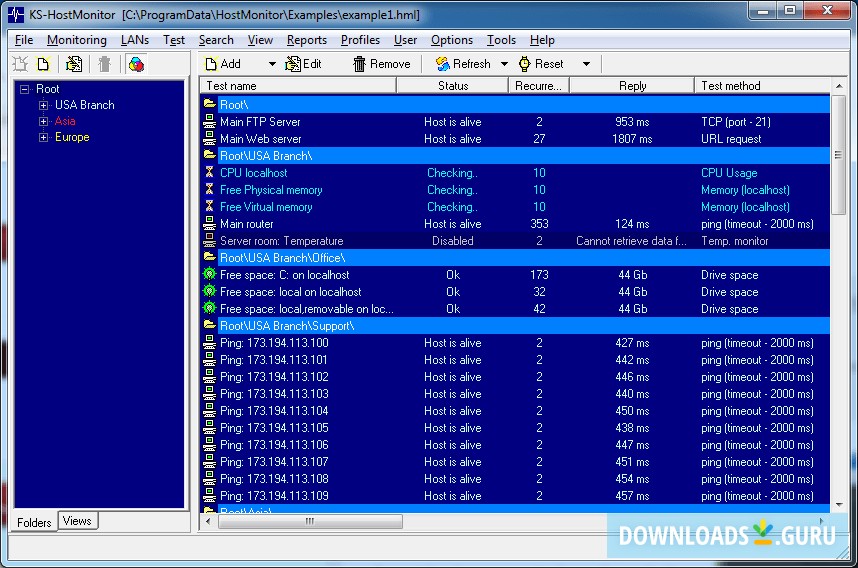858x568 pixels.
Task: Select the Europe folder in tree
Action: pos(72,137)
